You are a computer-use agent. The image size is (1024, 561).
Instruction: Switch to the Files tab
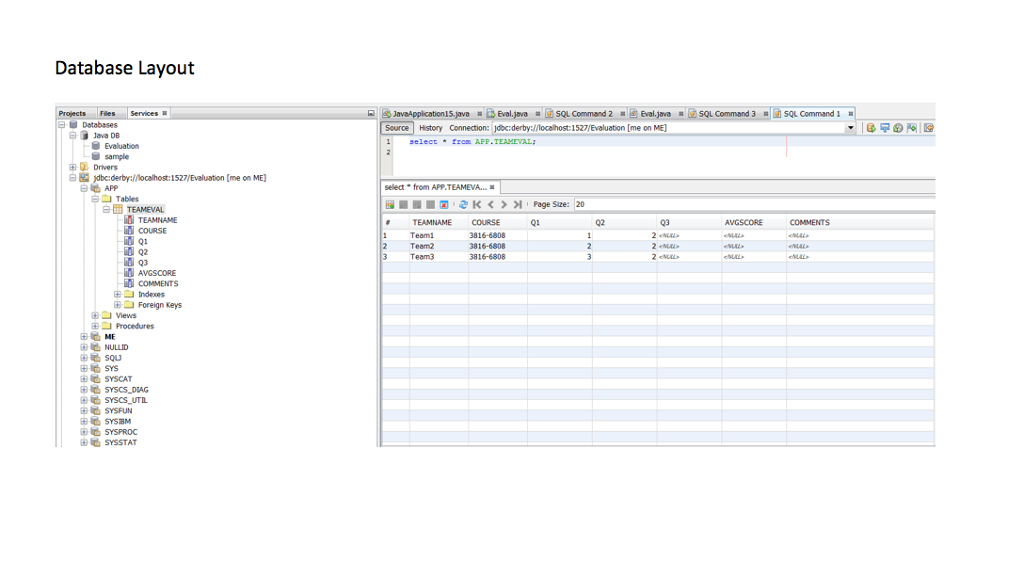108,113
